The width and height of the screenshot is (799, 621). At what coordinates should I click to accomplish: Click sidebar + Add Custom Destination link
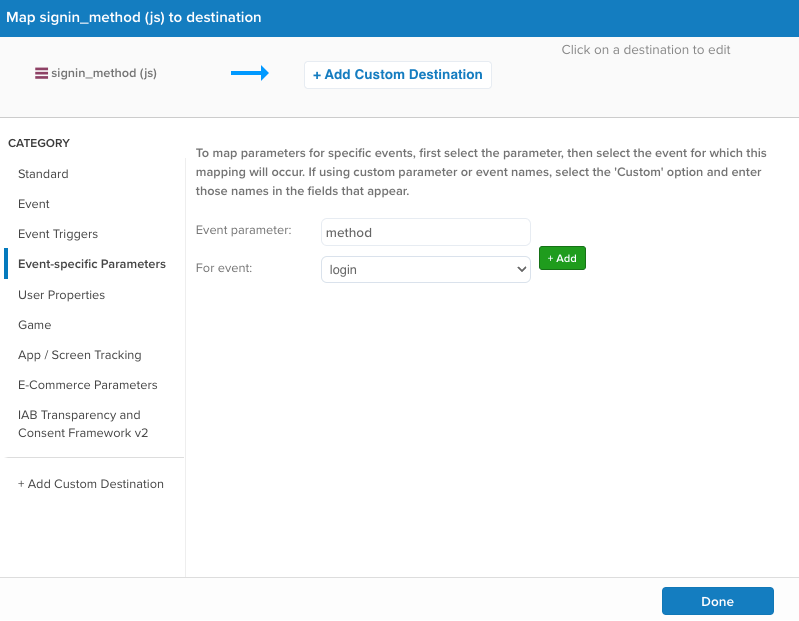click(91, 484)
